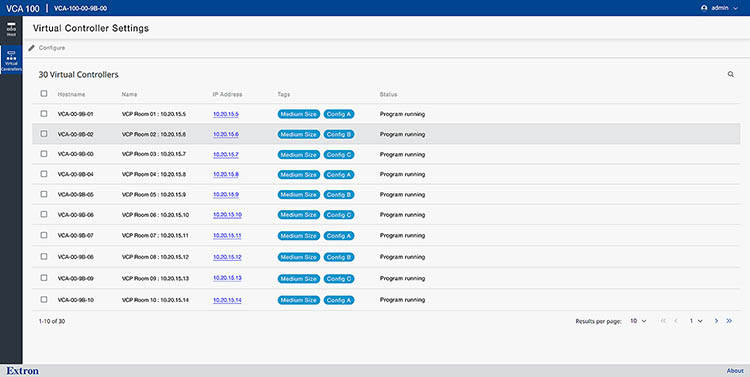
Task: Open IP link 10.20.15.14
Action: [x=227, y=300]
